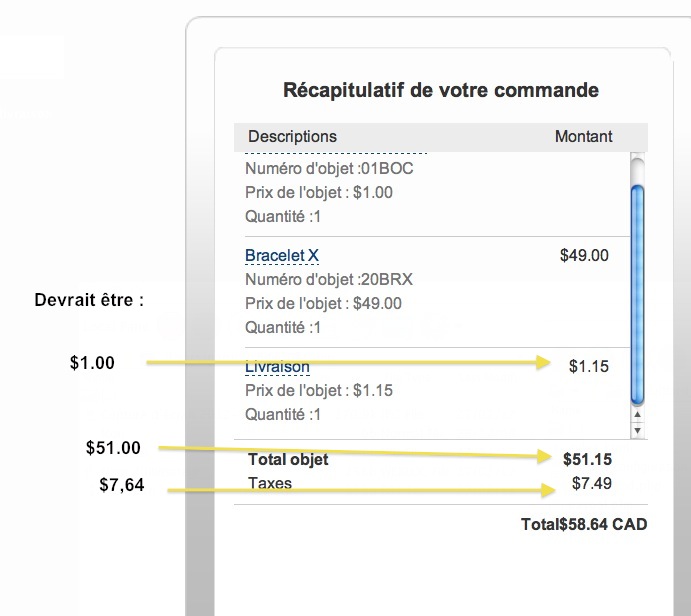
Task: Click the $1.15 Livraison amount
Action: click(589, 367)
